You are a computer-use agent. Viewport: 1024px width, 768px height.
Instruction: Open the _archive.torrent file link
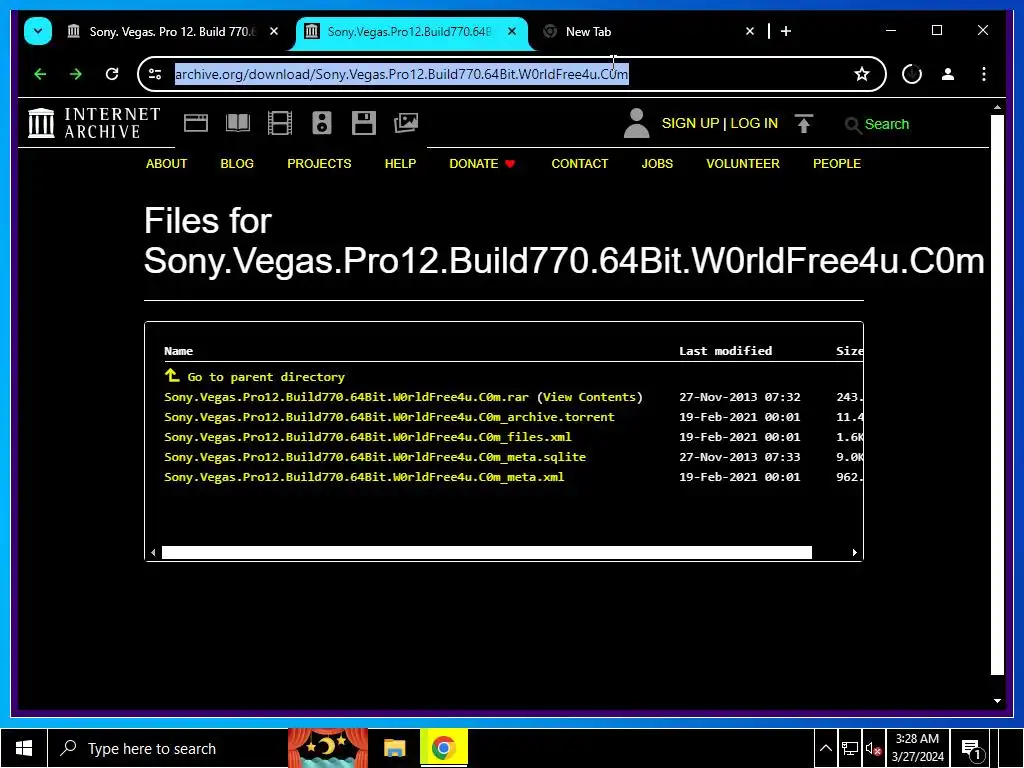[x=389, y=417]
